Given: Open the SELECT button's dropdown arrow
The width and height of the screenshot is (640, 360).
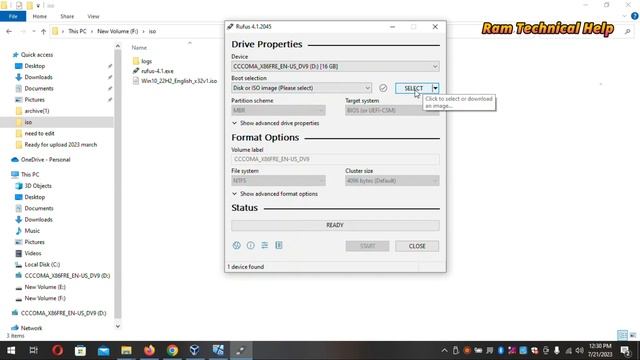Looking at the screenshot, I should pos(436,88).
